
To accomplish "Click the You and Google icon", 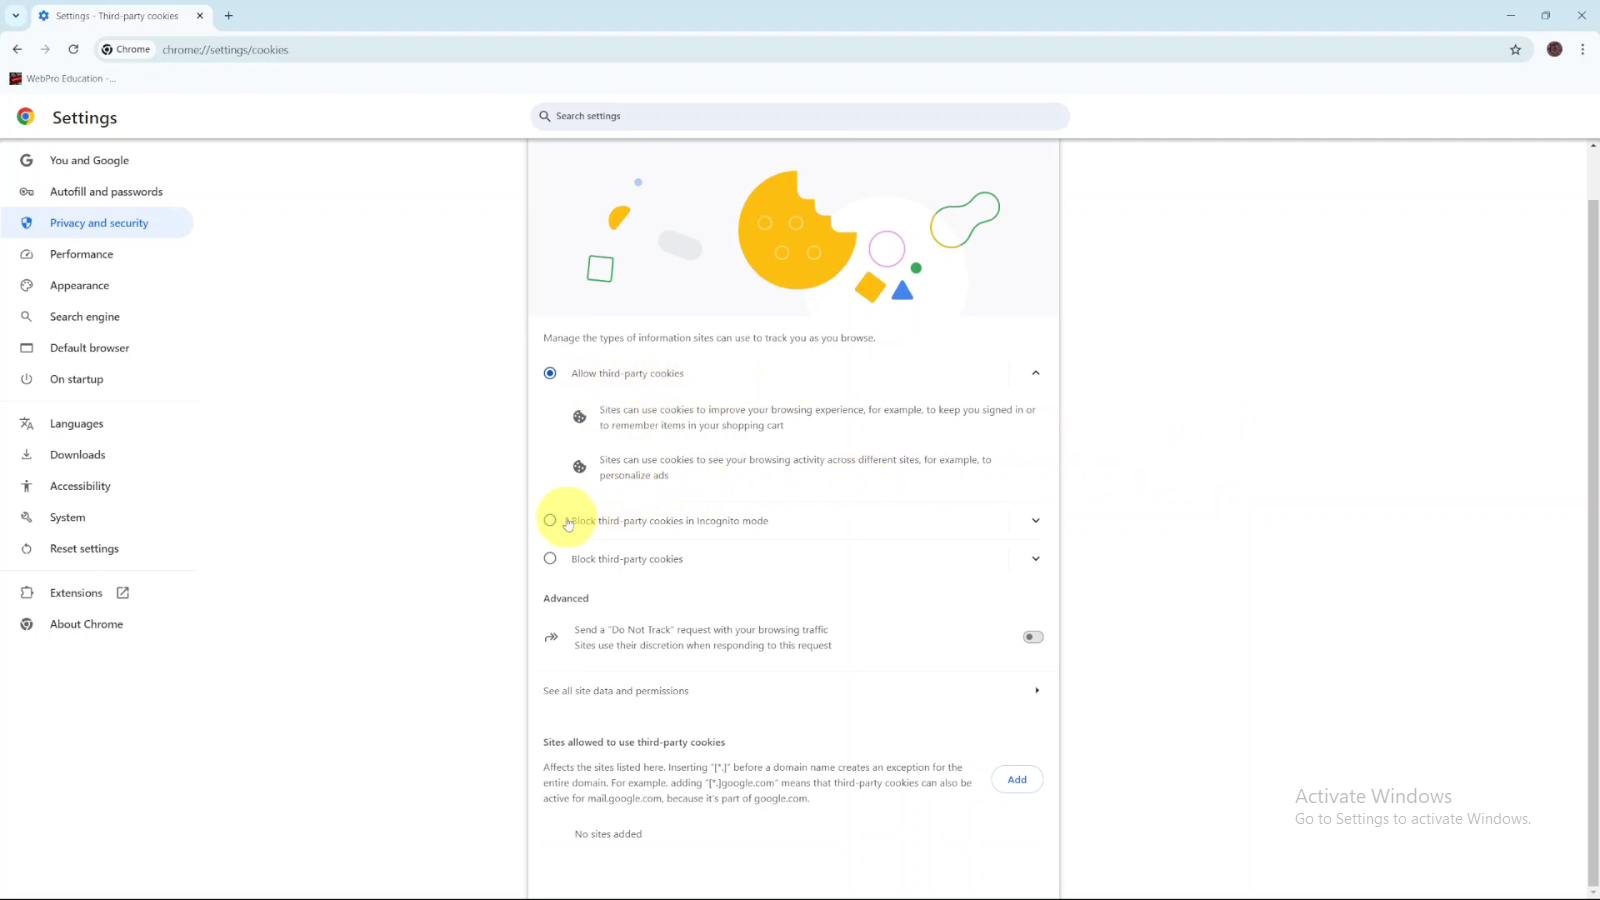I will click(27, 160).
